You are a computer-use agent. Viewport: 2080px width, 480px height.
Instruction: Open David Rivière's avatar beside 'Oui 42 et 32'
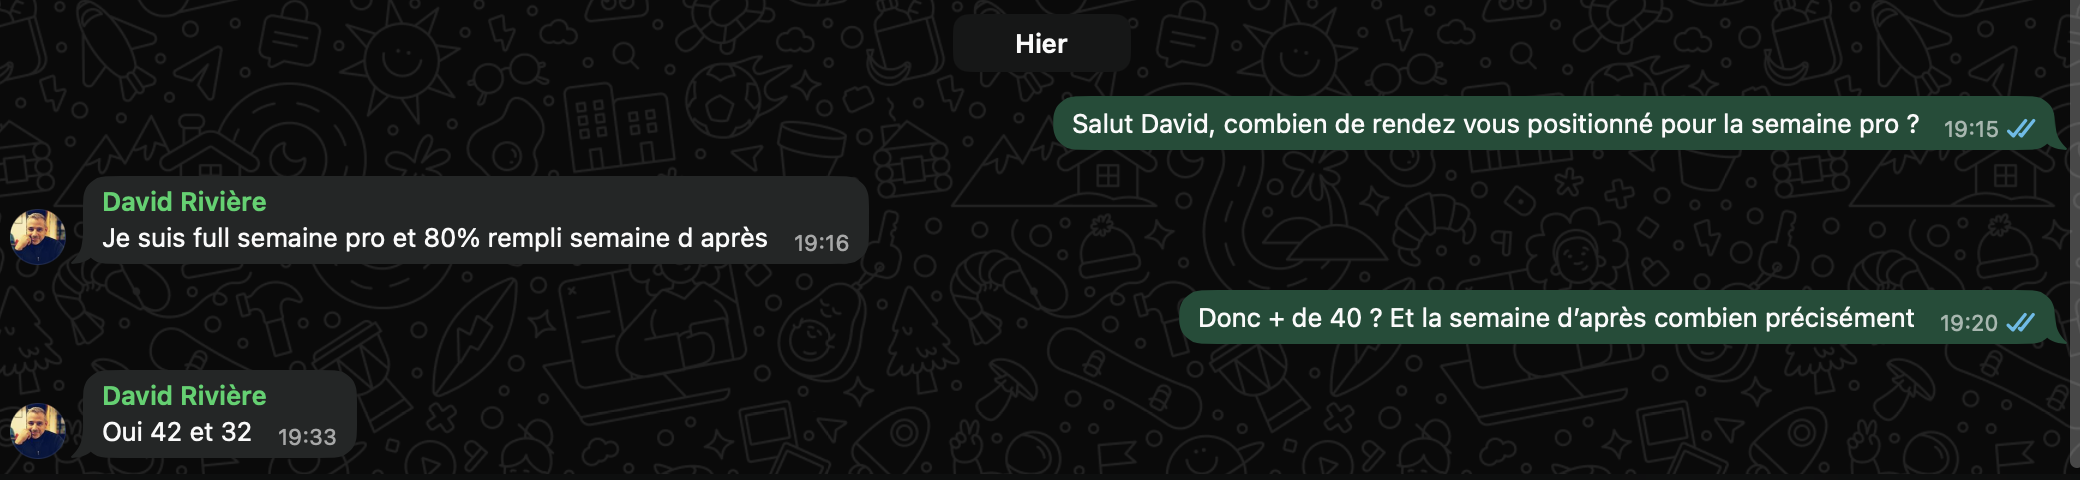click(x=38, y=431)
